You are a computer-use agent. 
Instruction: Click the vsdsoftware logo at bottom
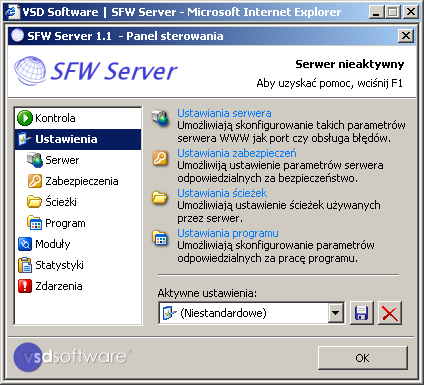tap(73, 357)
